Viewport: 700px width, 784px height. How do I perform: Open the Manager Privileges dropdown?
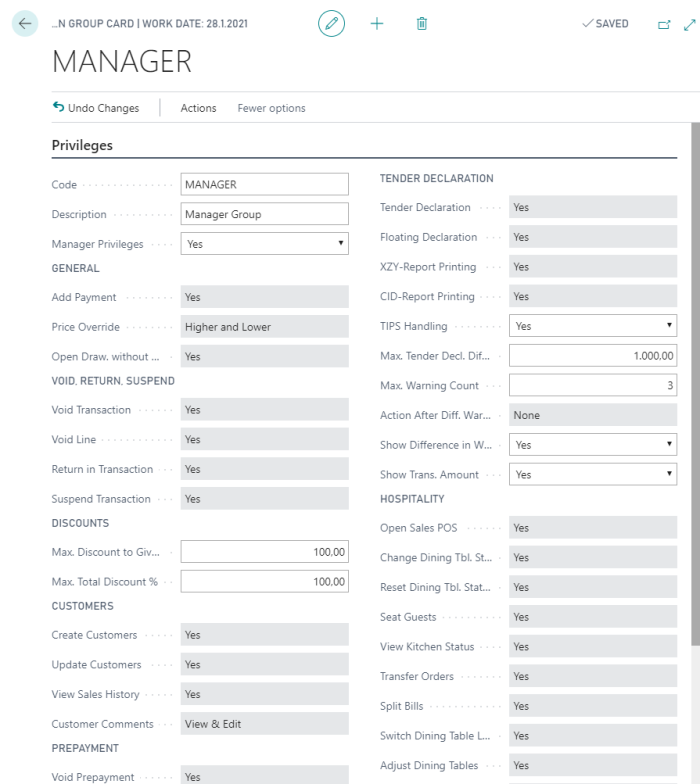pos(264,244)
